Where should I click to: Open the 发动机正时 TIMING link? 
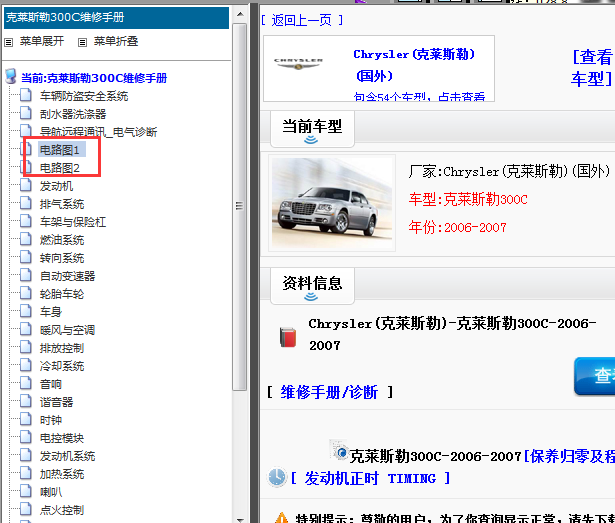click(x=370, y=478)
